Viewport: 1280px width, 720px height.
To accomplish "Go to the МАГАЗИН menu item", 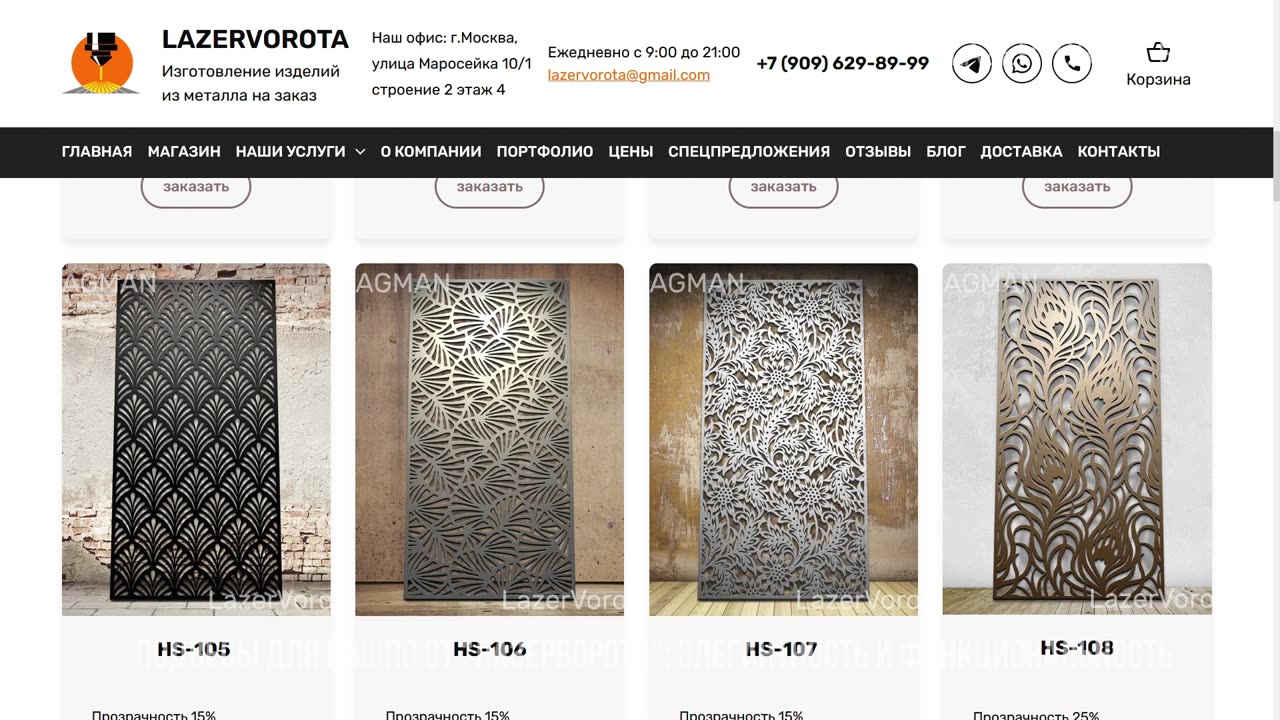I will (x=184, y=152).
